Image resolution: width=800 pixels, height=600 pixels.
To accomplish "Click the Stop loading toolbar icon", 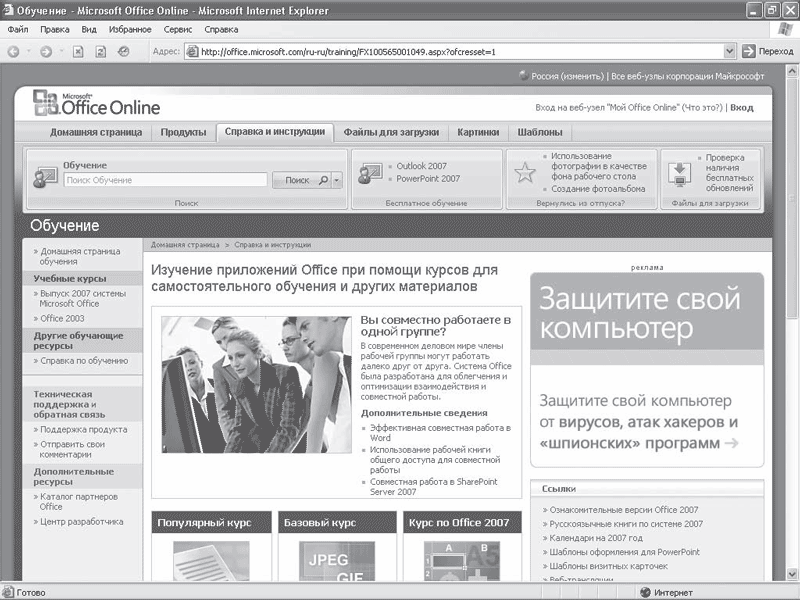I will point(78,52).
